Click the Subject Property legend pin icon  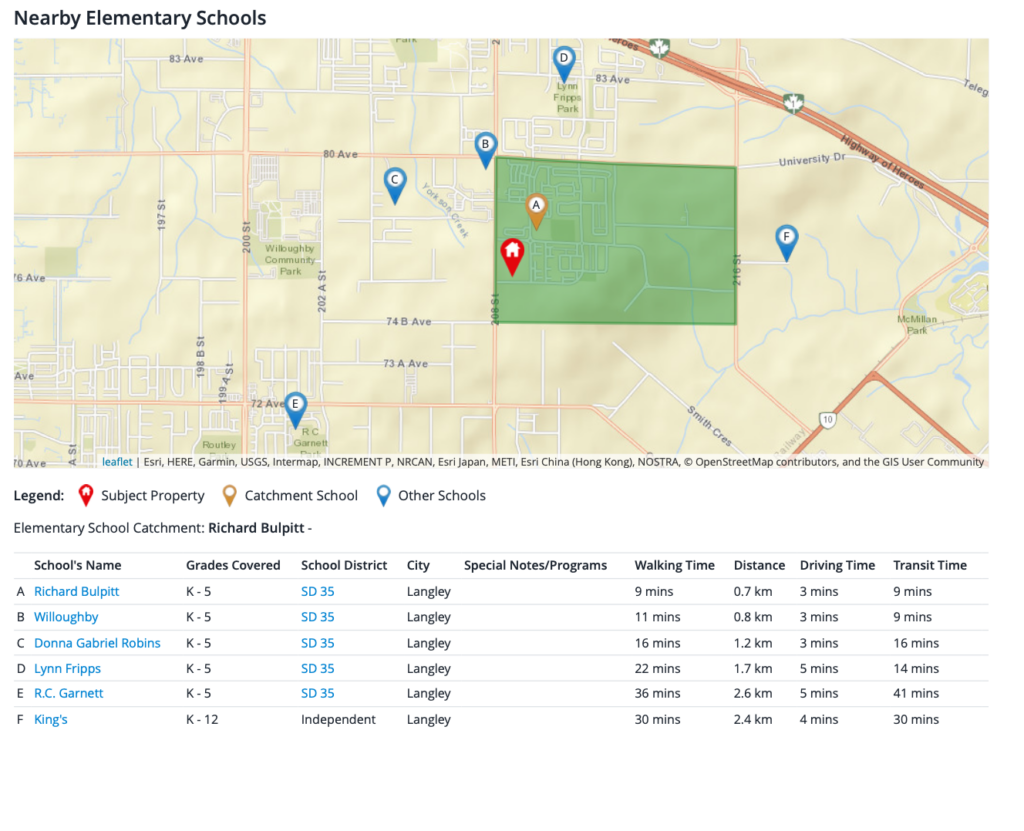(86, 496)
